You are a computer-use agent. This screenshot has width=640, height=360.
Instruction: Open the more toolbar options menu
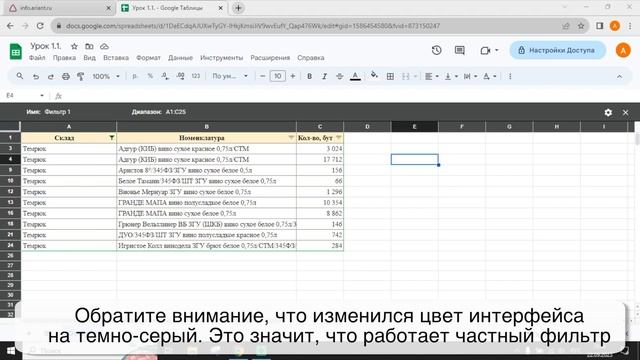pyautogui.click(x=510, y=76)
